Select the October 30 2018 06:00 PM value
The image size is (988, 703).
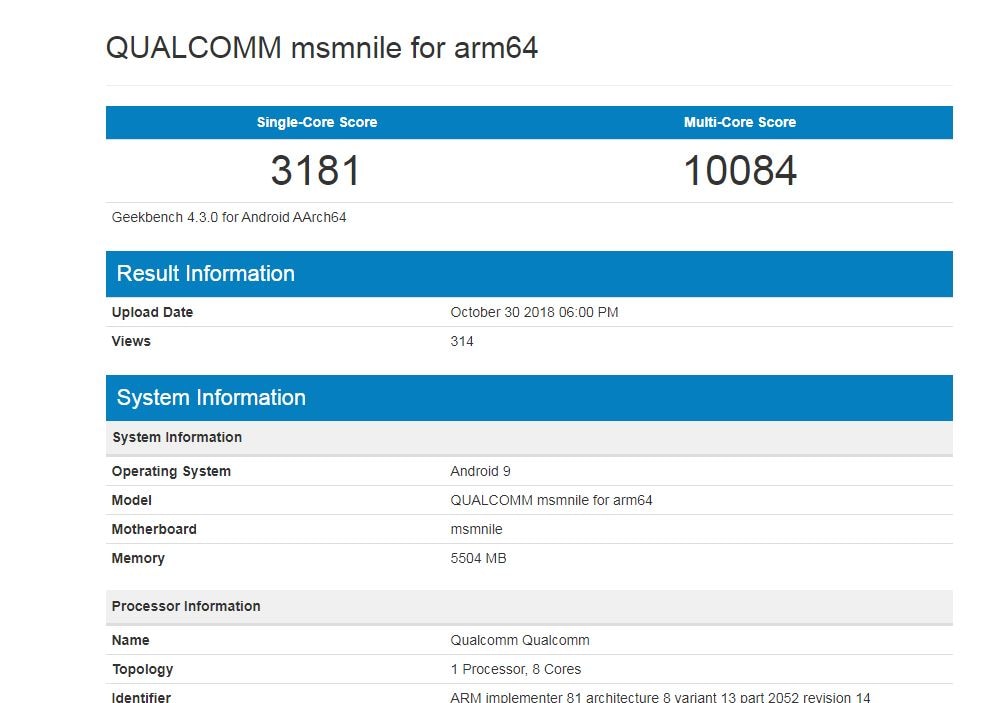pyautogui.click(x=534, y=312)
